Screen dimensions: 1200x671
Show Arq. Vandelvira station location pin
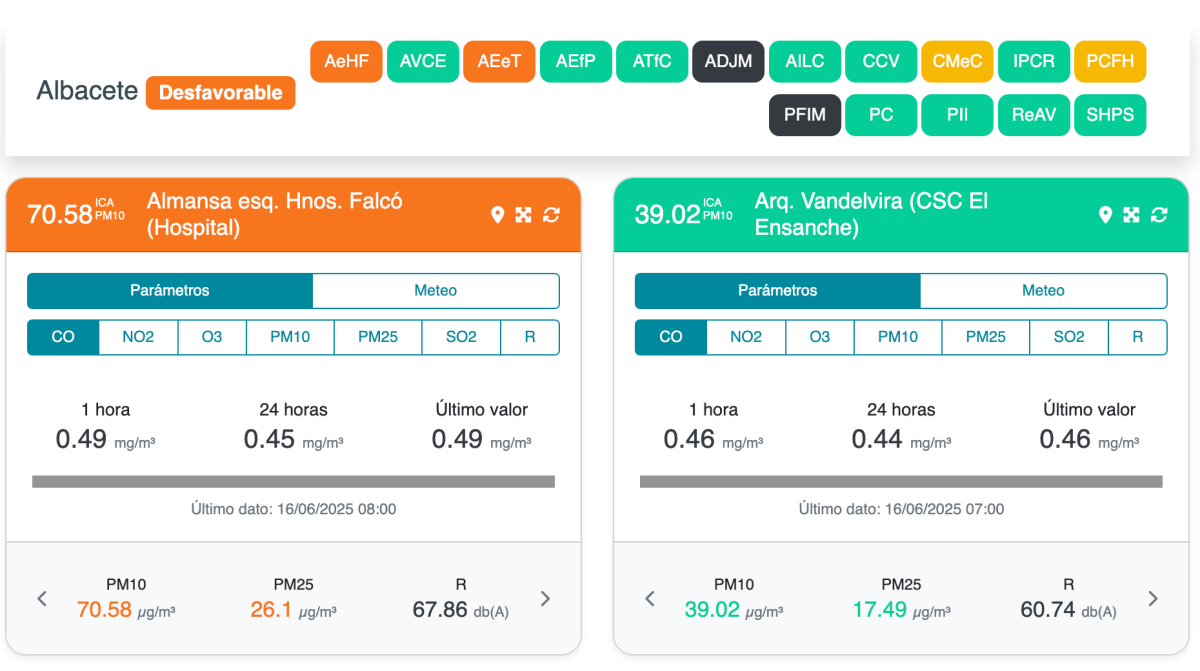[1105, 215]
